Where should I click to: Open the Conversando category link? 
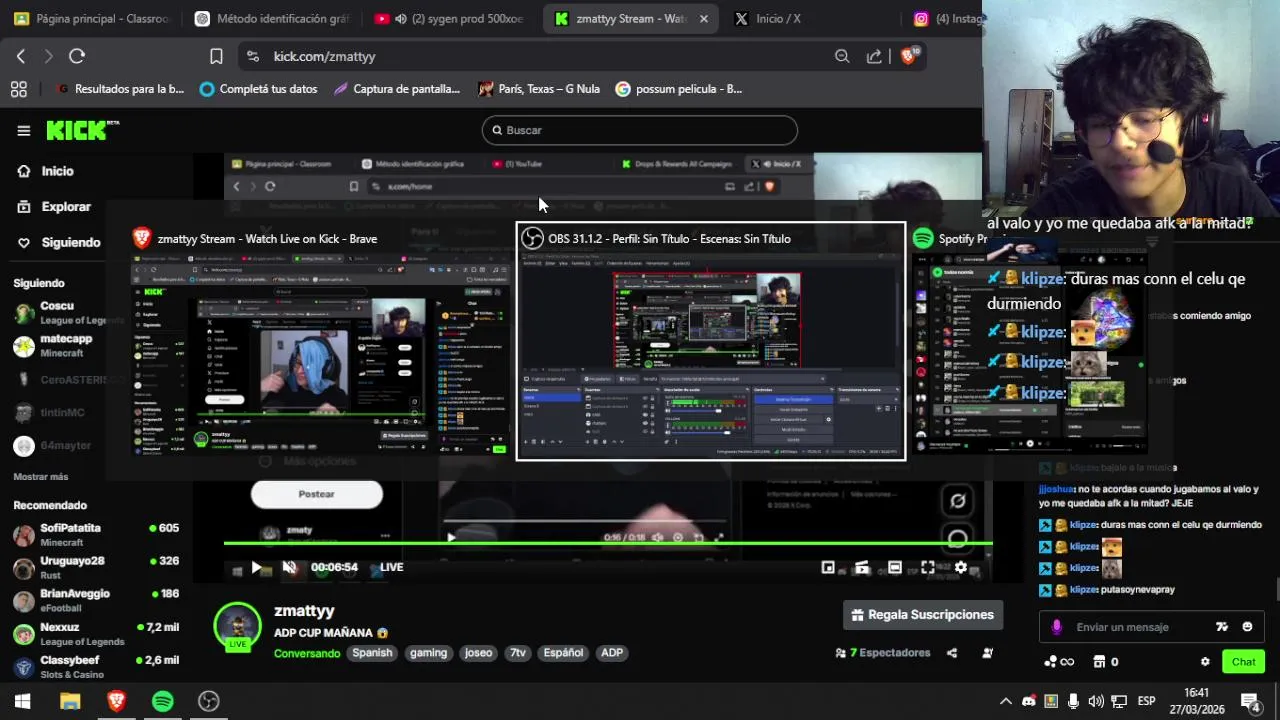(307, 653)
